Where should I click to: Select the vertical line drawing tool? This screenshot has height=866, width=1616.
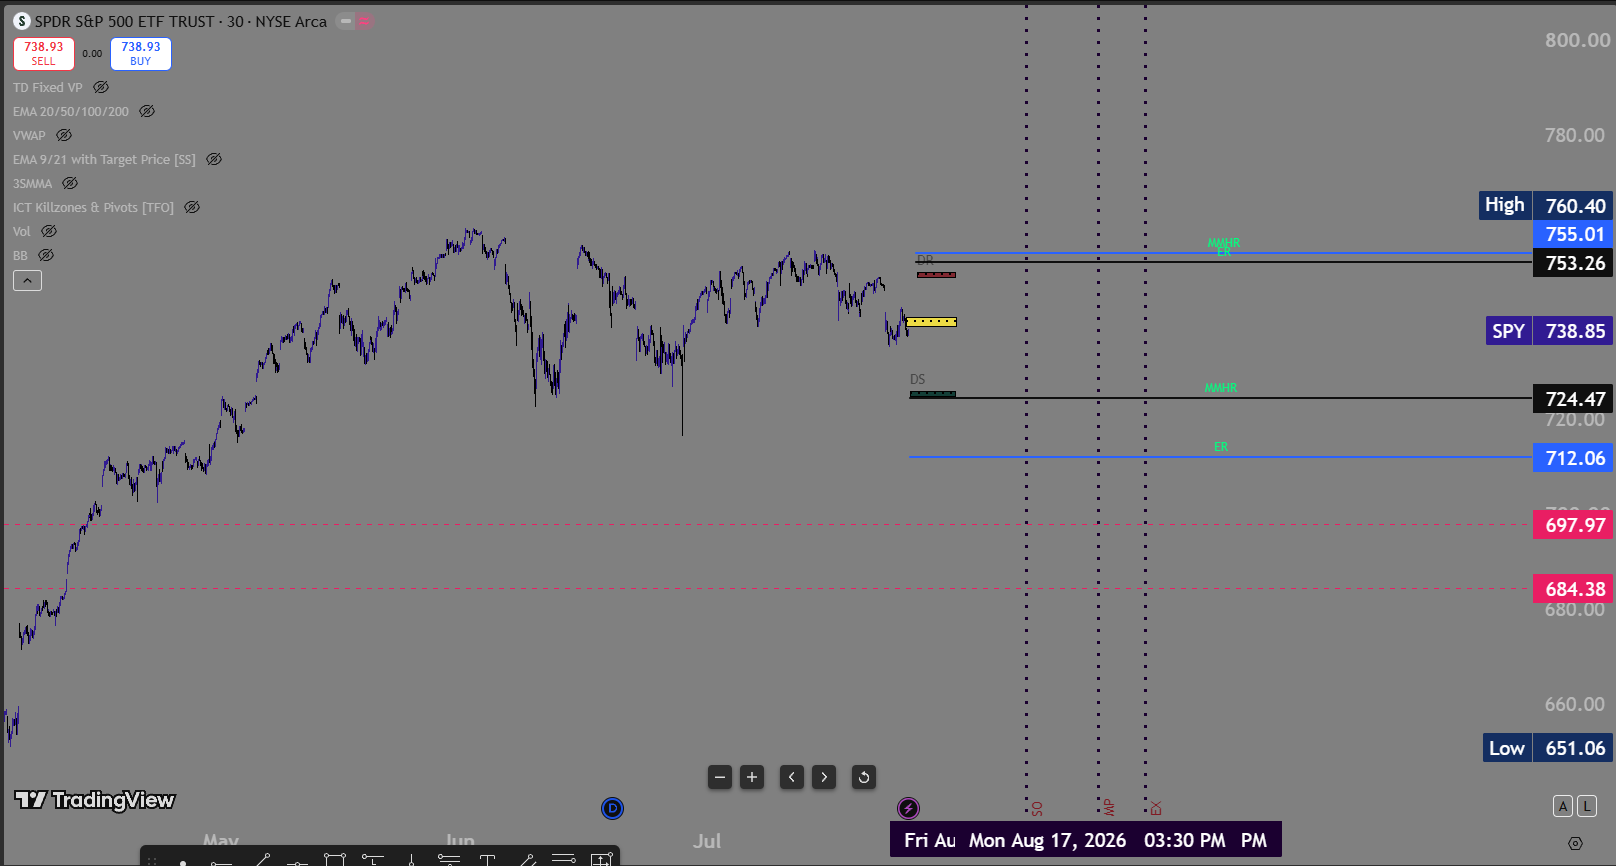click(411, 859)
